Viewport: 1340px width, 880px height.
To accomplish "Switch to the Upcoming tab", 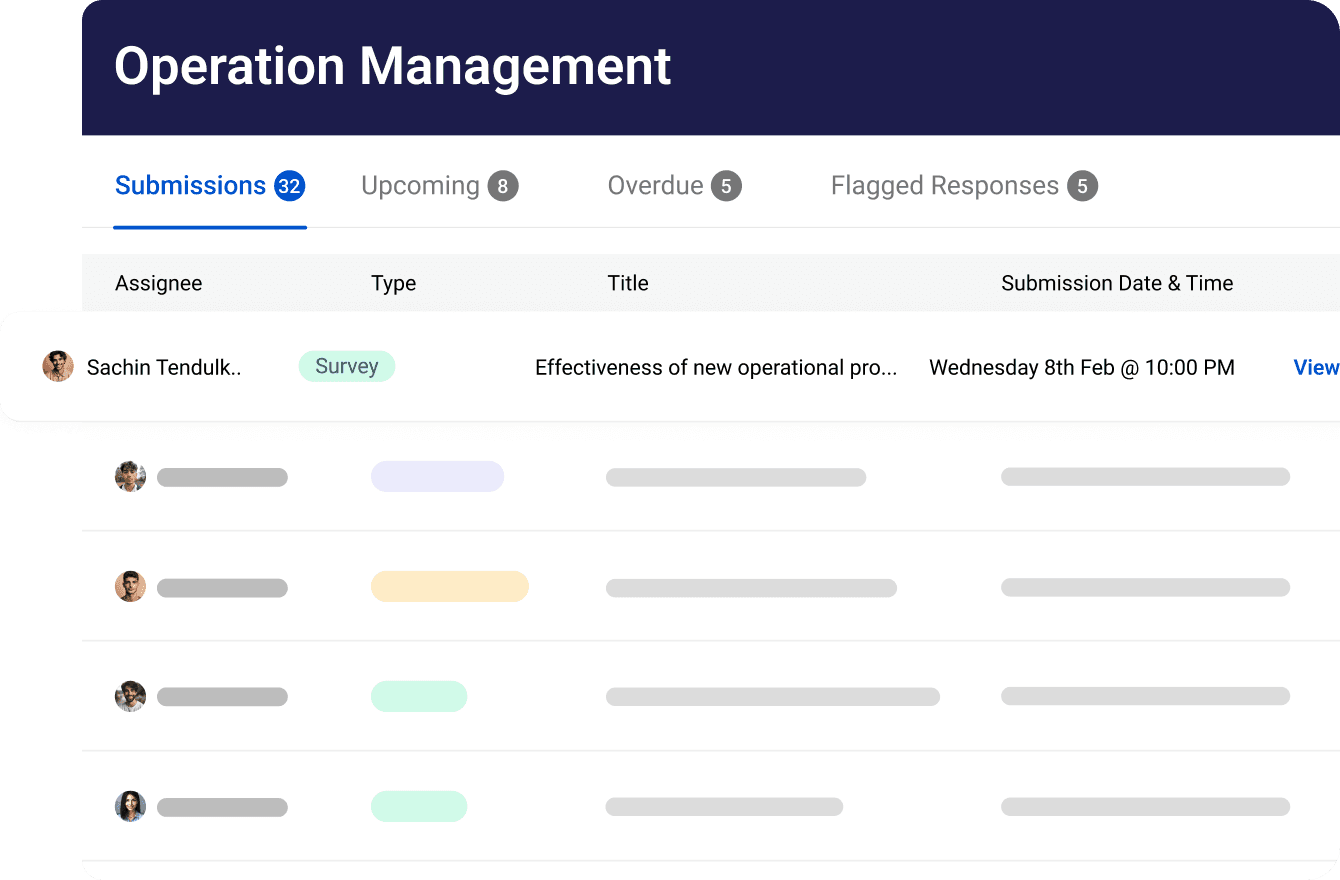I will tap(420, 185).
